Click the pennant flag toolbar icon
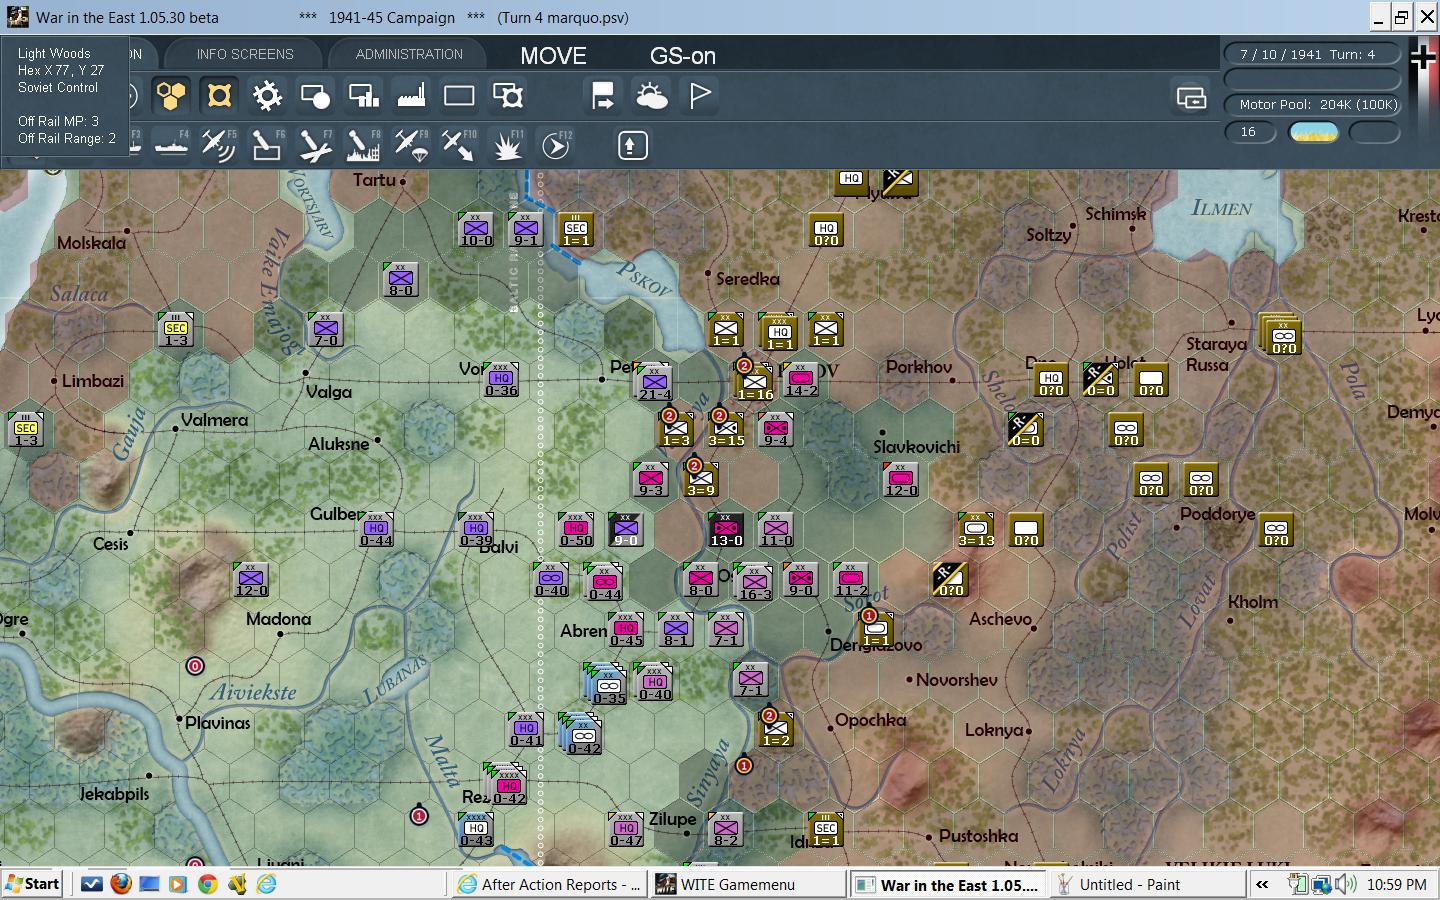The image size is (1440, 900). click(x=700, y=96)
